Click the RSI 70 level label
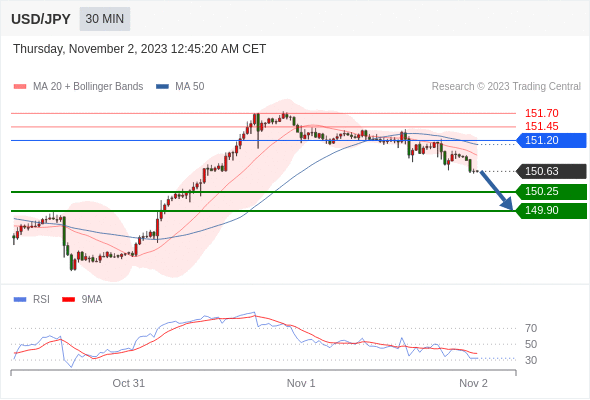The height and width of the screenshot is (400, 590). [531, 329]
